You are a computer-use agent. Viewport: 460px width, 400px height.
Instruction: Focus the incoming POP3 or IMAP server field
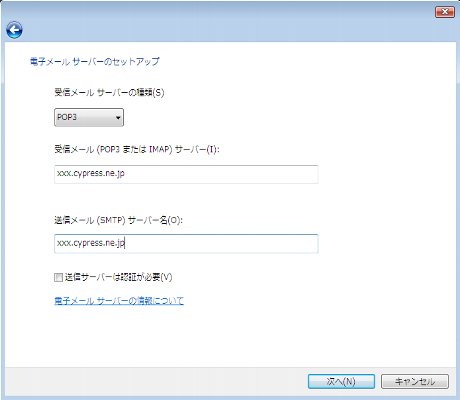pos(186,174)
